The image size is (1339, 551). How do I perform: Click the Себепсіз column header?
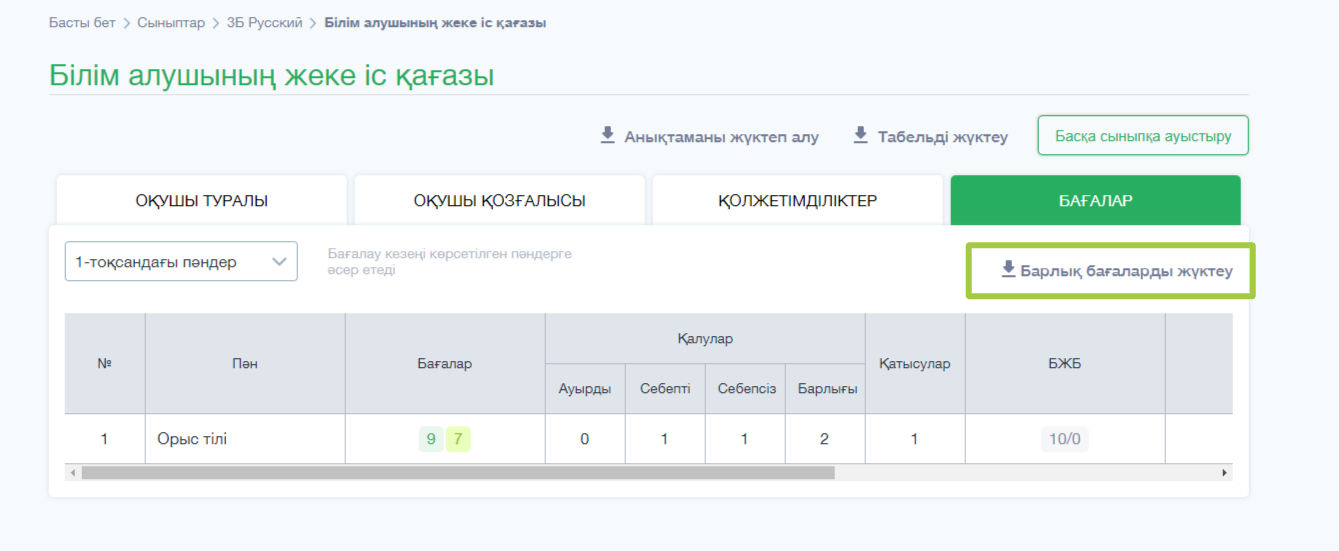coord(745,389)
